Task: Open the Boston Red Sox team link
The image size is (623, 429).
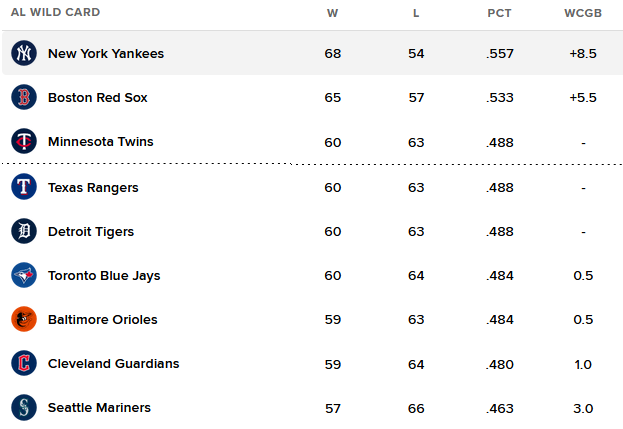Action: pos(97,98)
